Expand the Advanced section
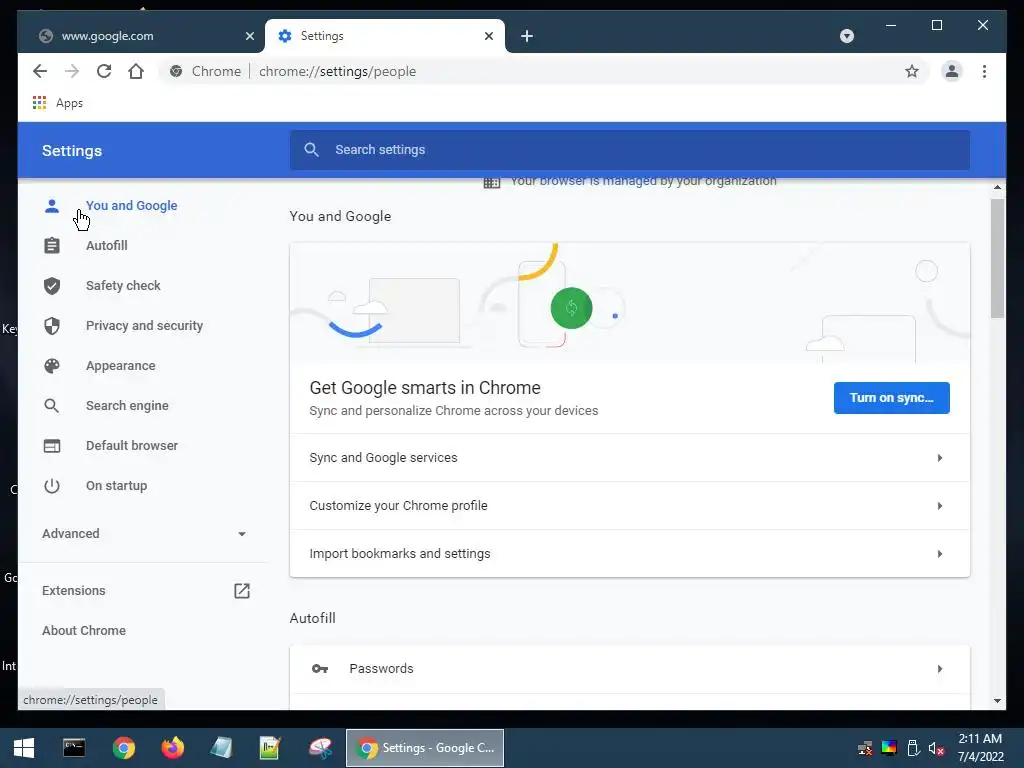This screenshot has width=1024, height=768. tap(144, 534)
